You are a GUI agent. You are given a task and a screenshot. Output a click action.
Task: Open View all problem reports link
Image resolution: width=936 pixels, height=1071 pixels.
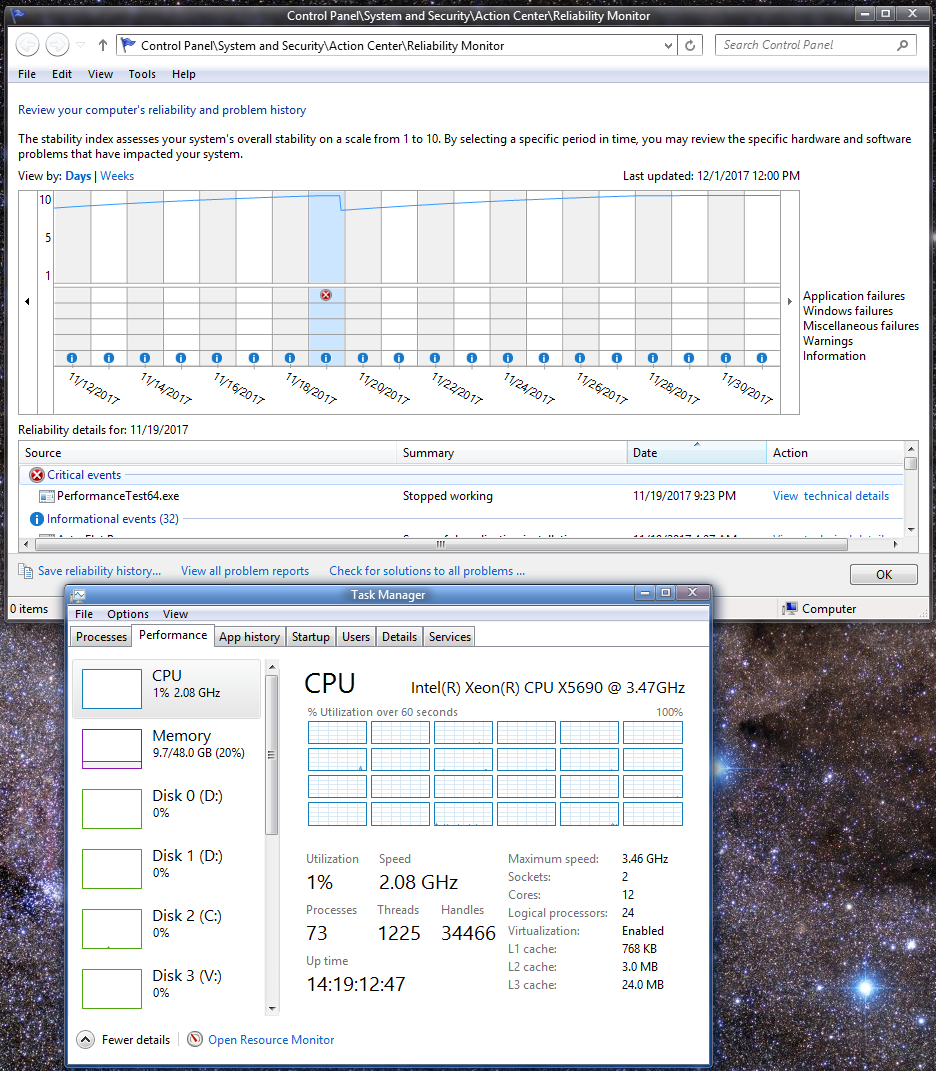[245, 571]
